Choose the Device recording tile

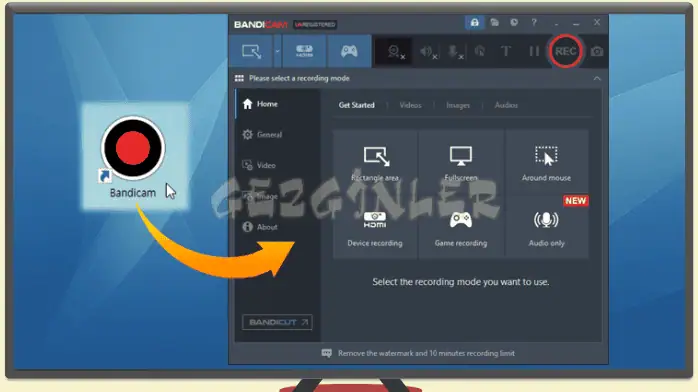[375, 227]
